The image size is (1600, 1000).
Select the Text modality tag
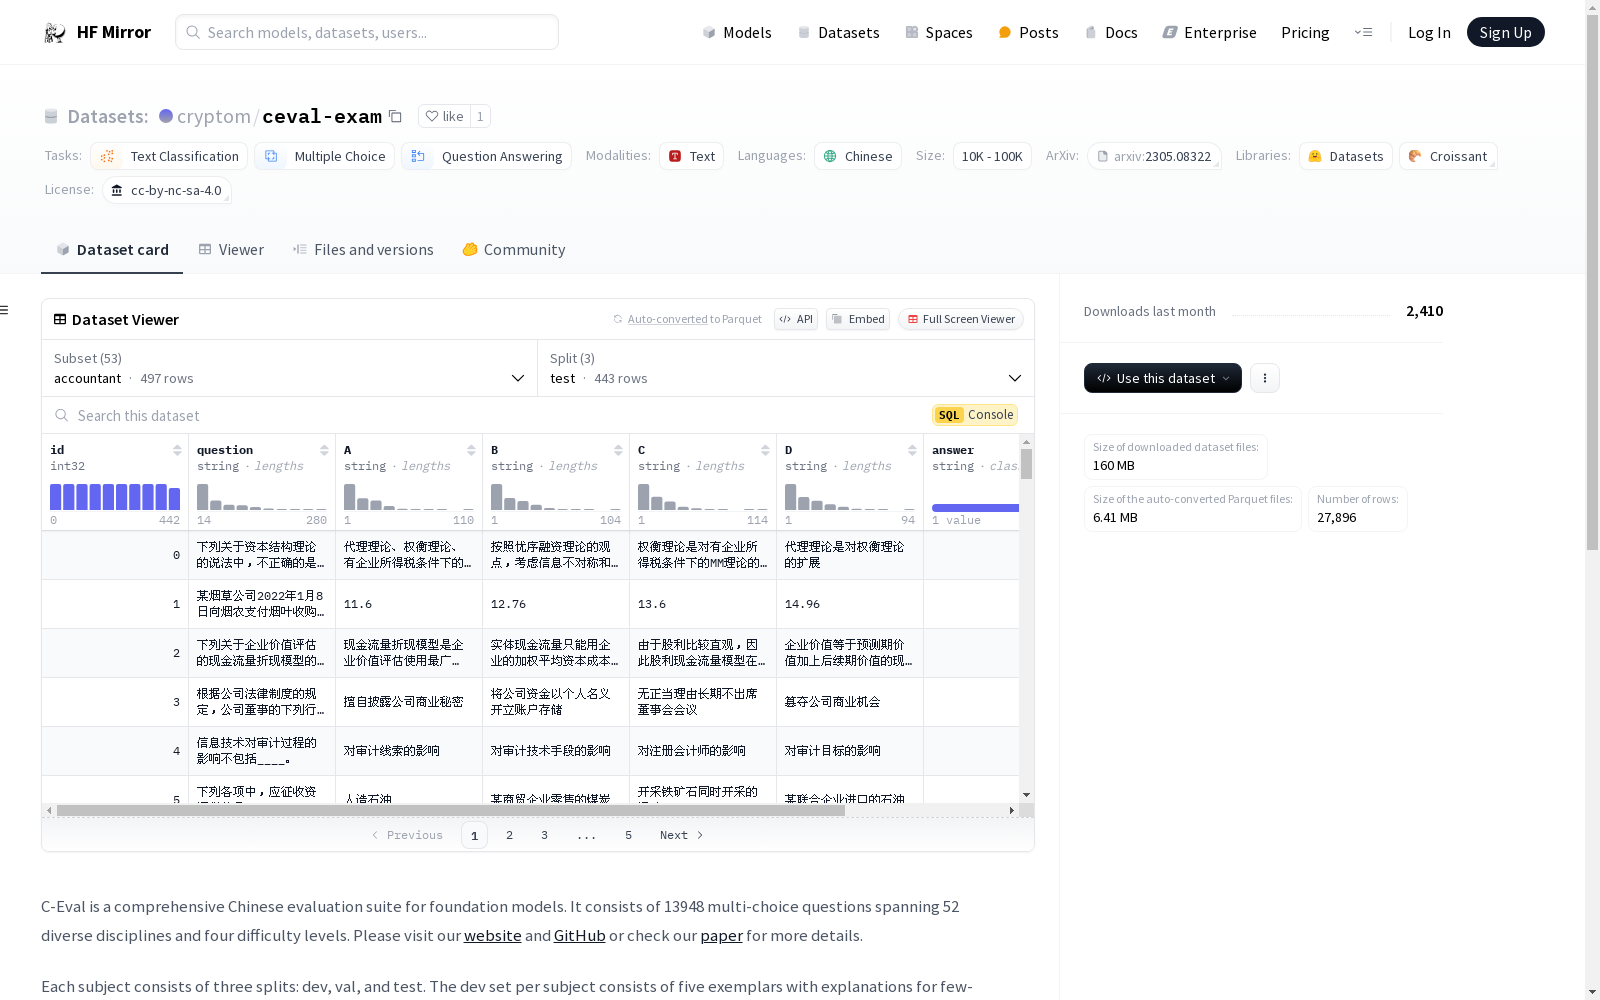click(x=691, y=156)
